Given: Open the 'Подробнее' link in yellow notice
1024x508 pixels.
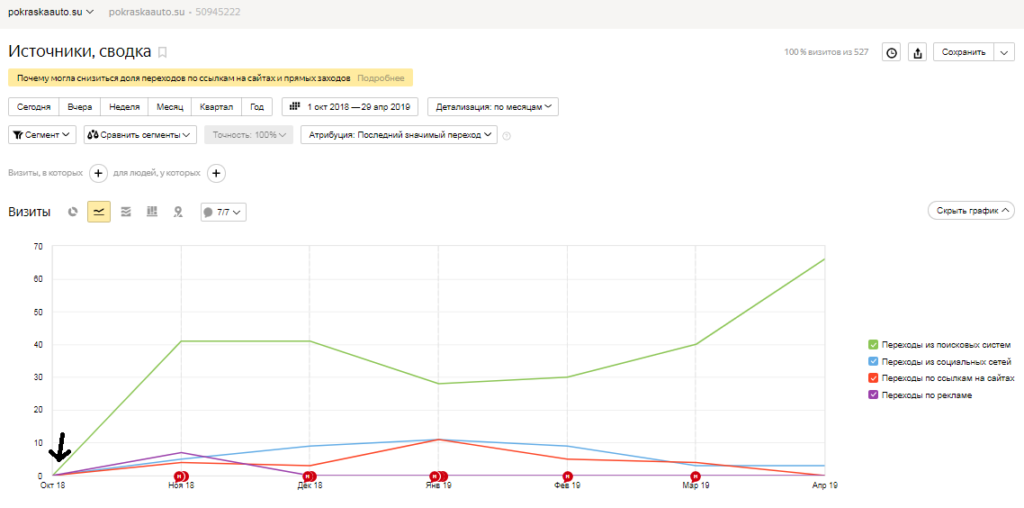Looking at the screenshot, I should coord(380,78).
